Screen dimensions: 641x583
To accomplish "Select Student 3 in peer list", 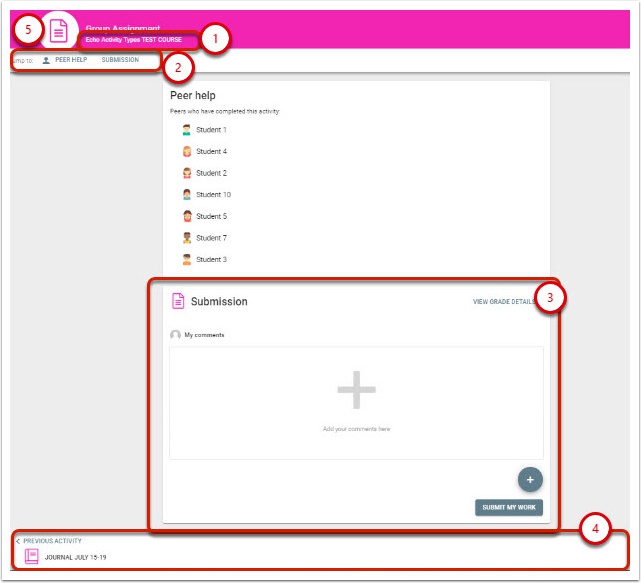I will (x=211, y=260).
